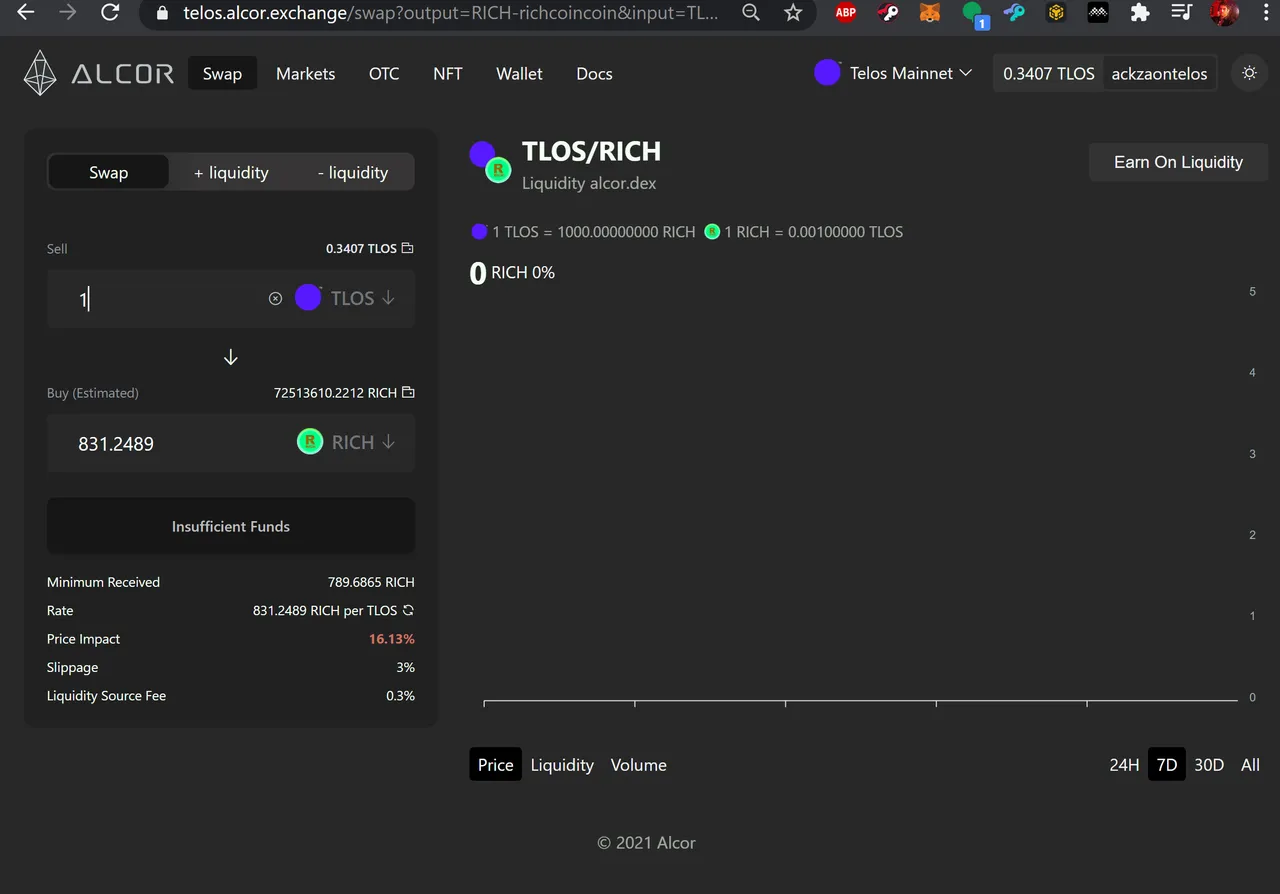This screenshot has width=1280, height=894.
Task: Click the 0.3% Liquidity Source Fee value
Action: coord(400,696)
